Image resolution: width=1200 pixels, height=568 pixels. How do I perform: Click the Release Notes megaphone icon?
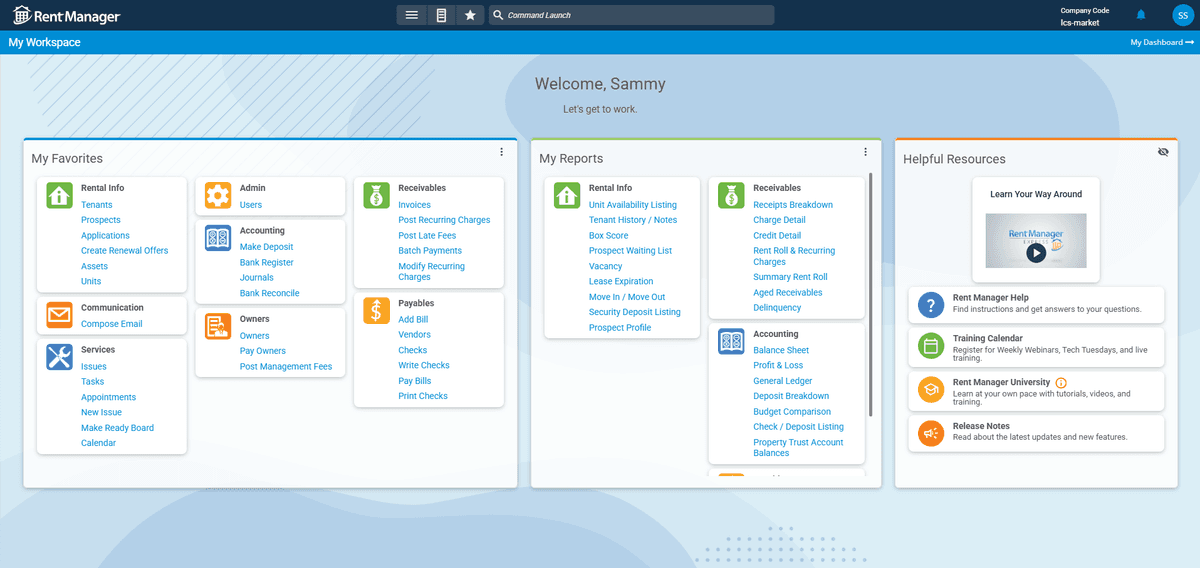[x=931, y=433]
